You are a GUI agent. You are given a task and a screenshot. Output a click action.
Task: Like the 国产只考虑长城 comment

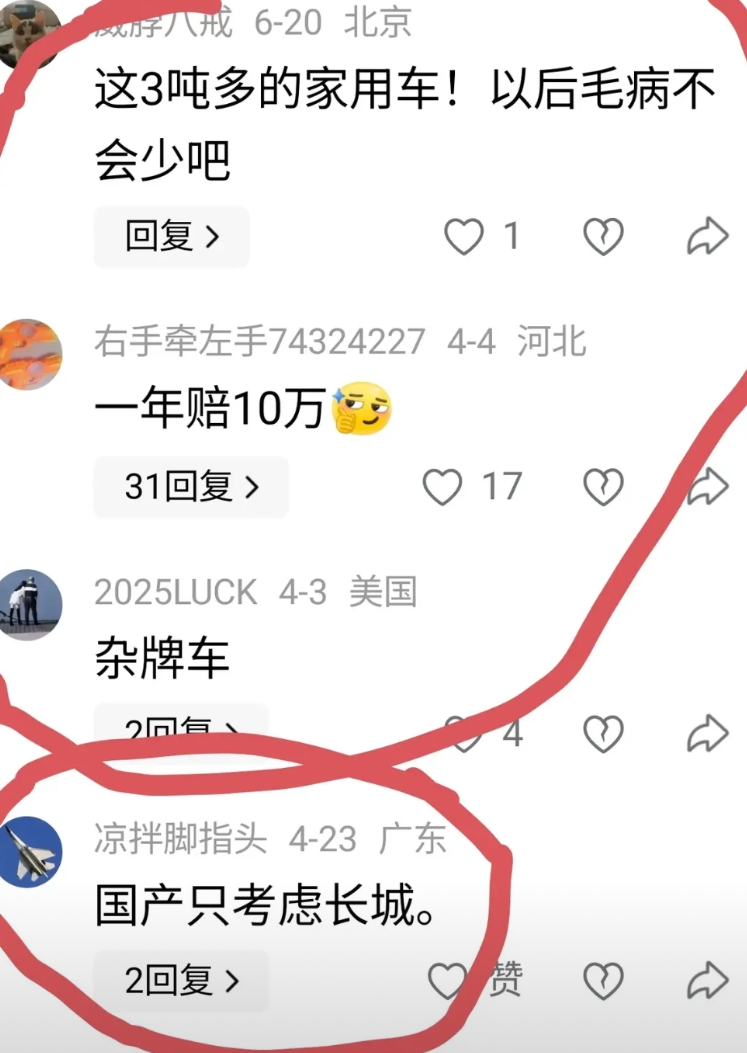[x=447, y=981]
